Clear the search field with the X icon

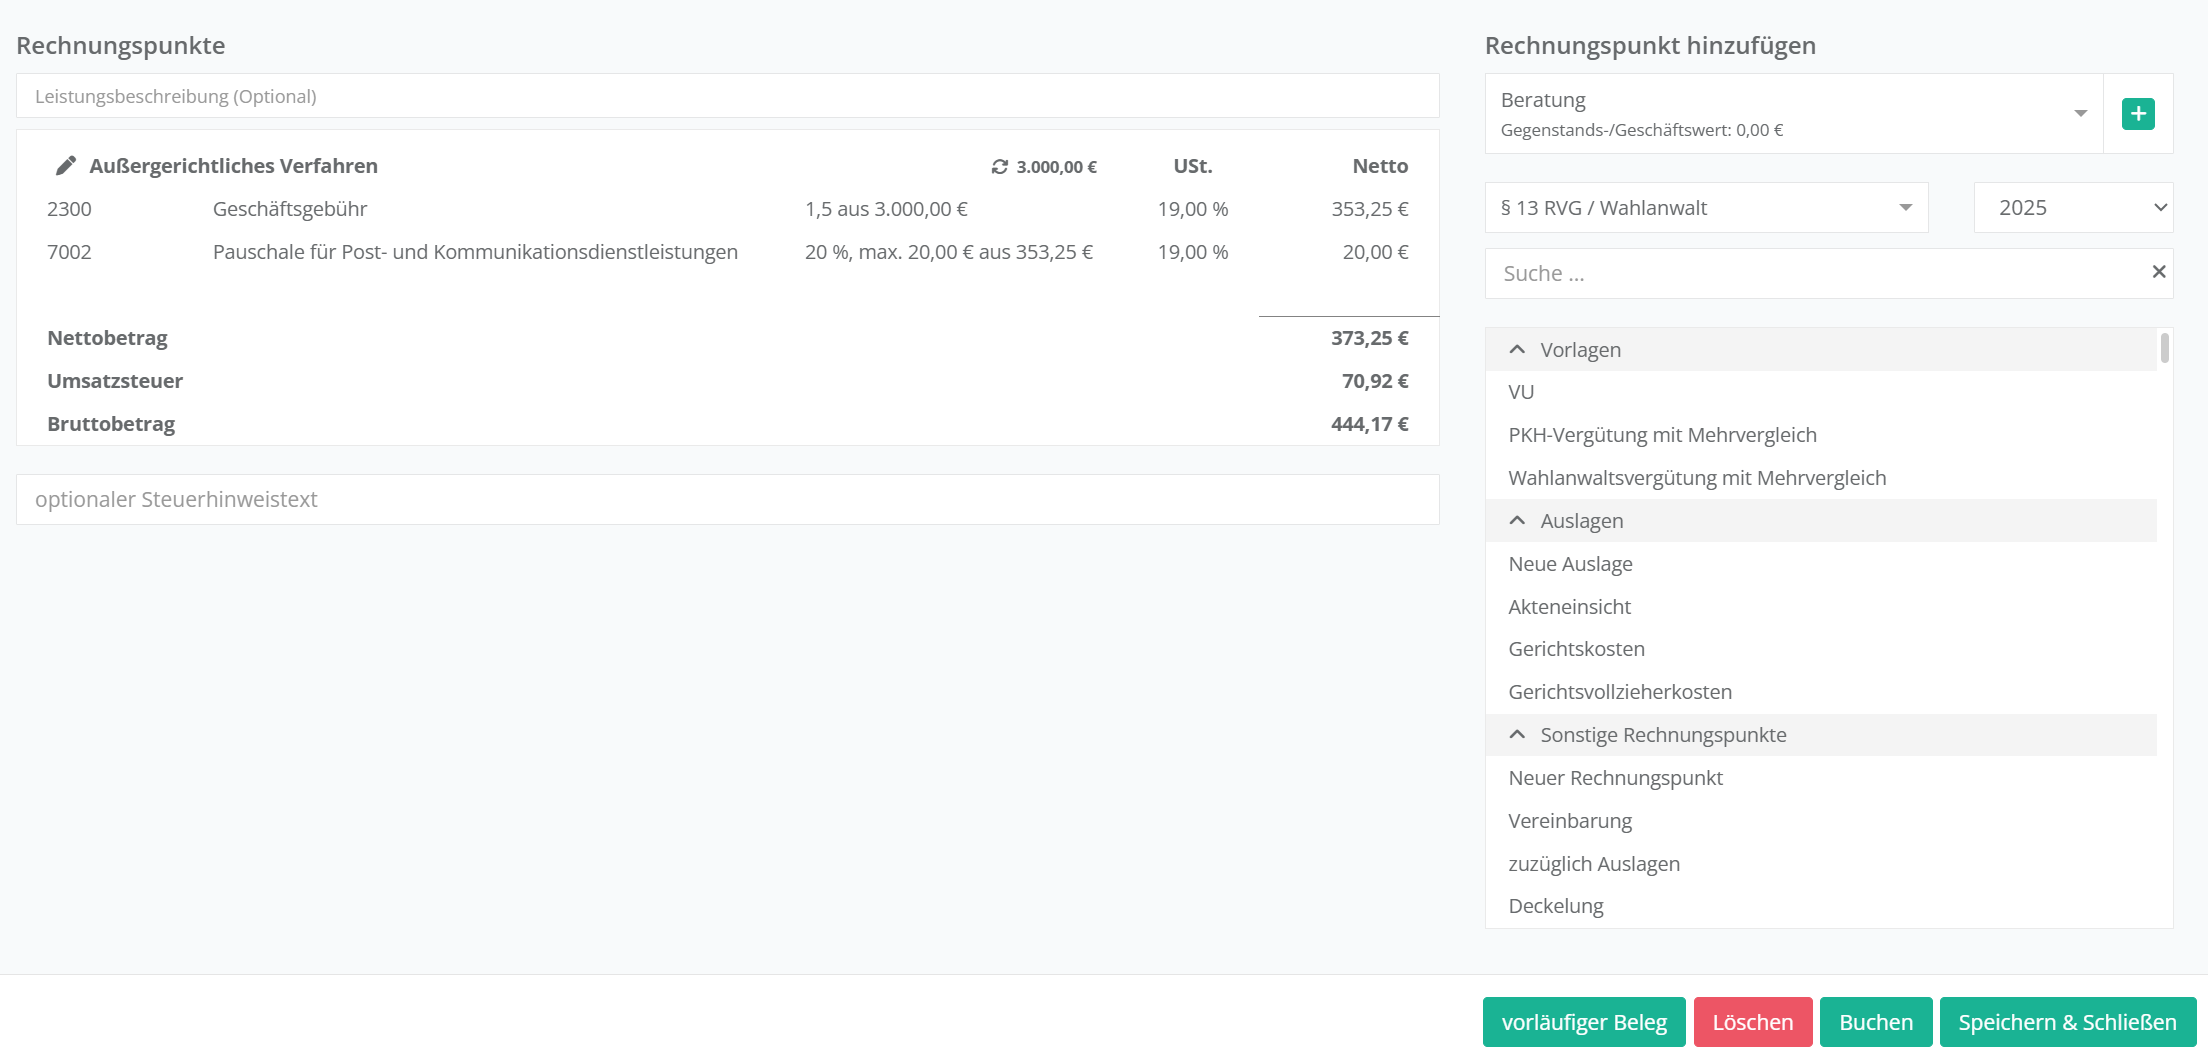click(2158, 272)
